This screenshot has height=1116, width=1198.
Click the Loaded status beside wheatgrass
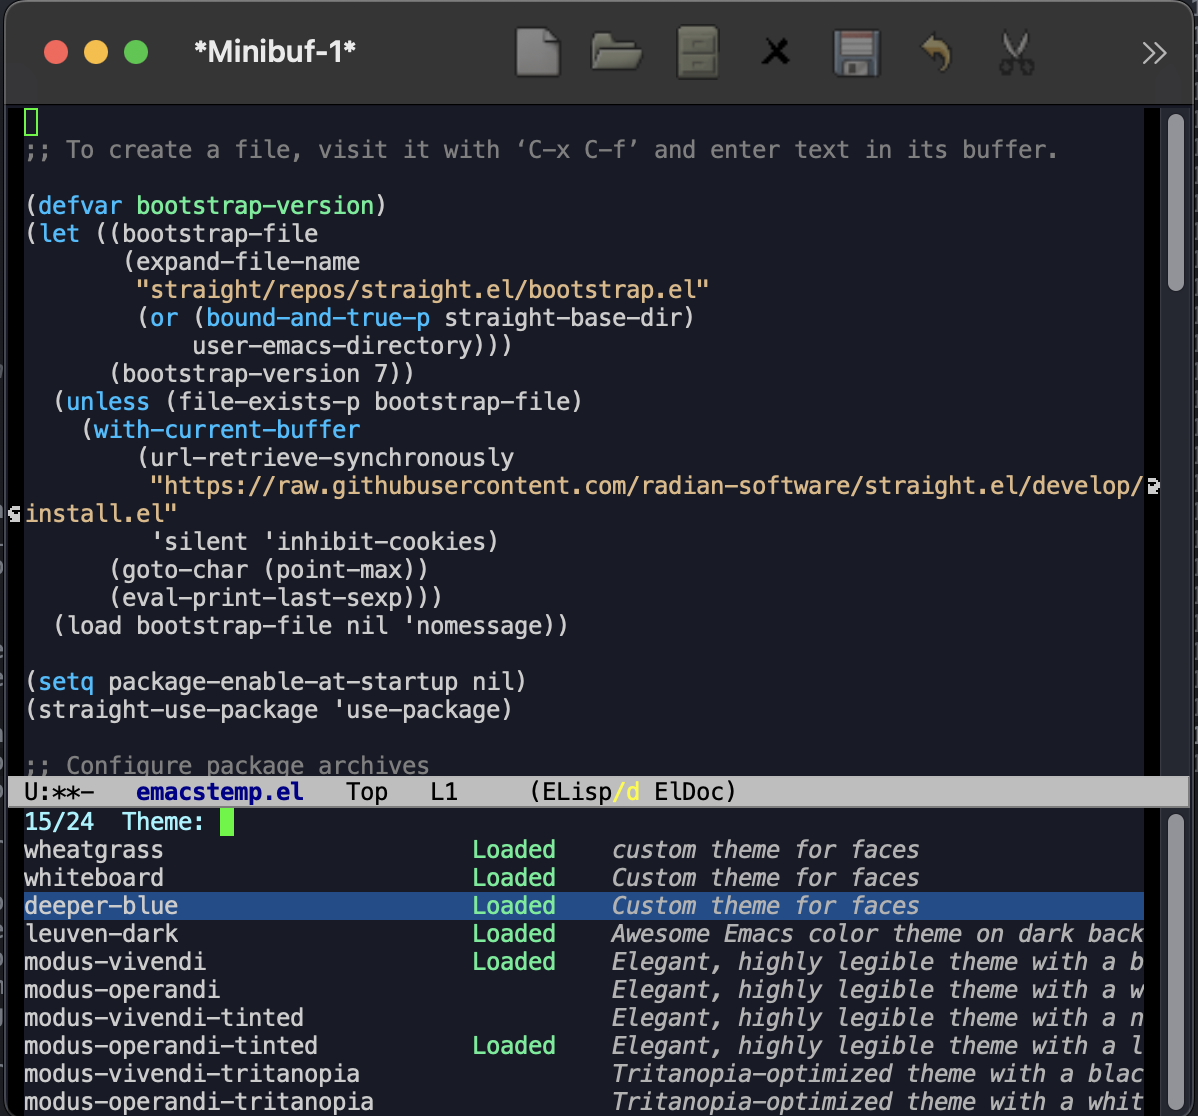coord(513,849)
